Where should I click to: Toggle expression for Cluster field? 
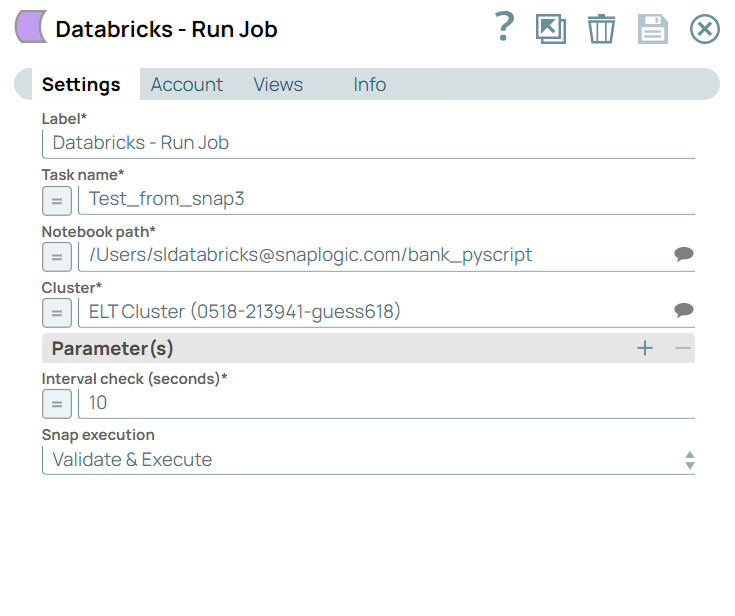coord(57,312)
